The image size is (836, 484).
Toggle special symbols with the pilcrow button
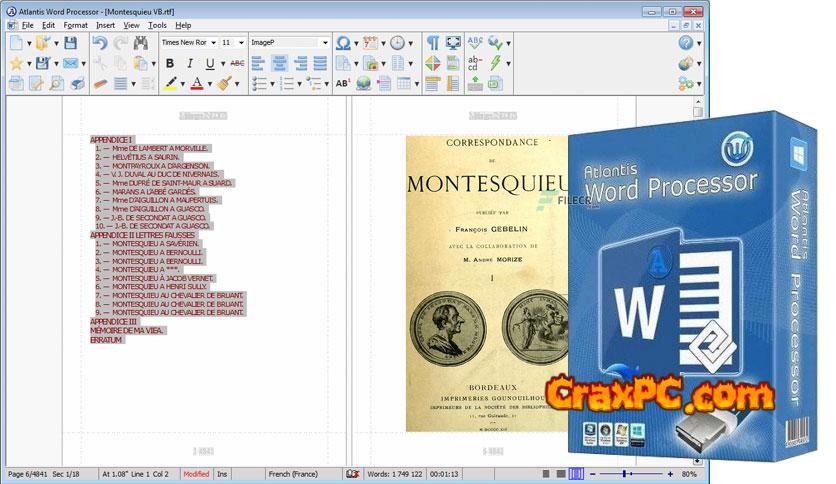[432, 43]
